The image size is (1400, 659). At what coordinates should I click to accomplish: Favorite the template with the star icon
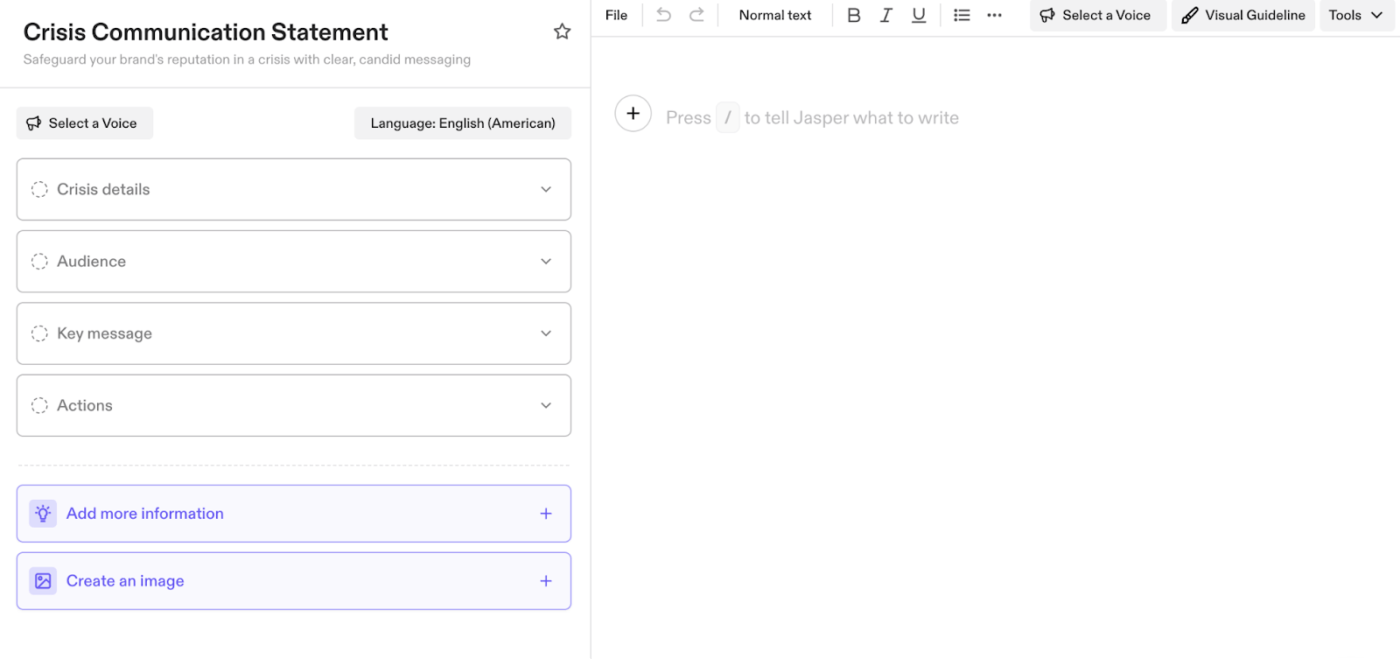click(x=562, y=32)
